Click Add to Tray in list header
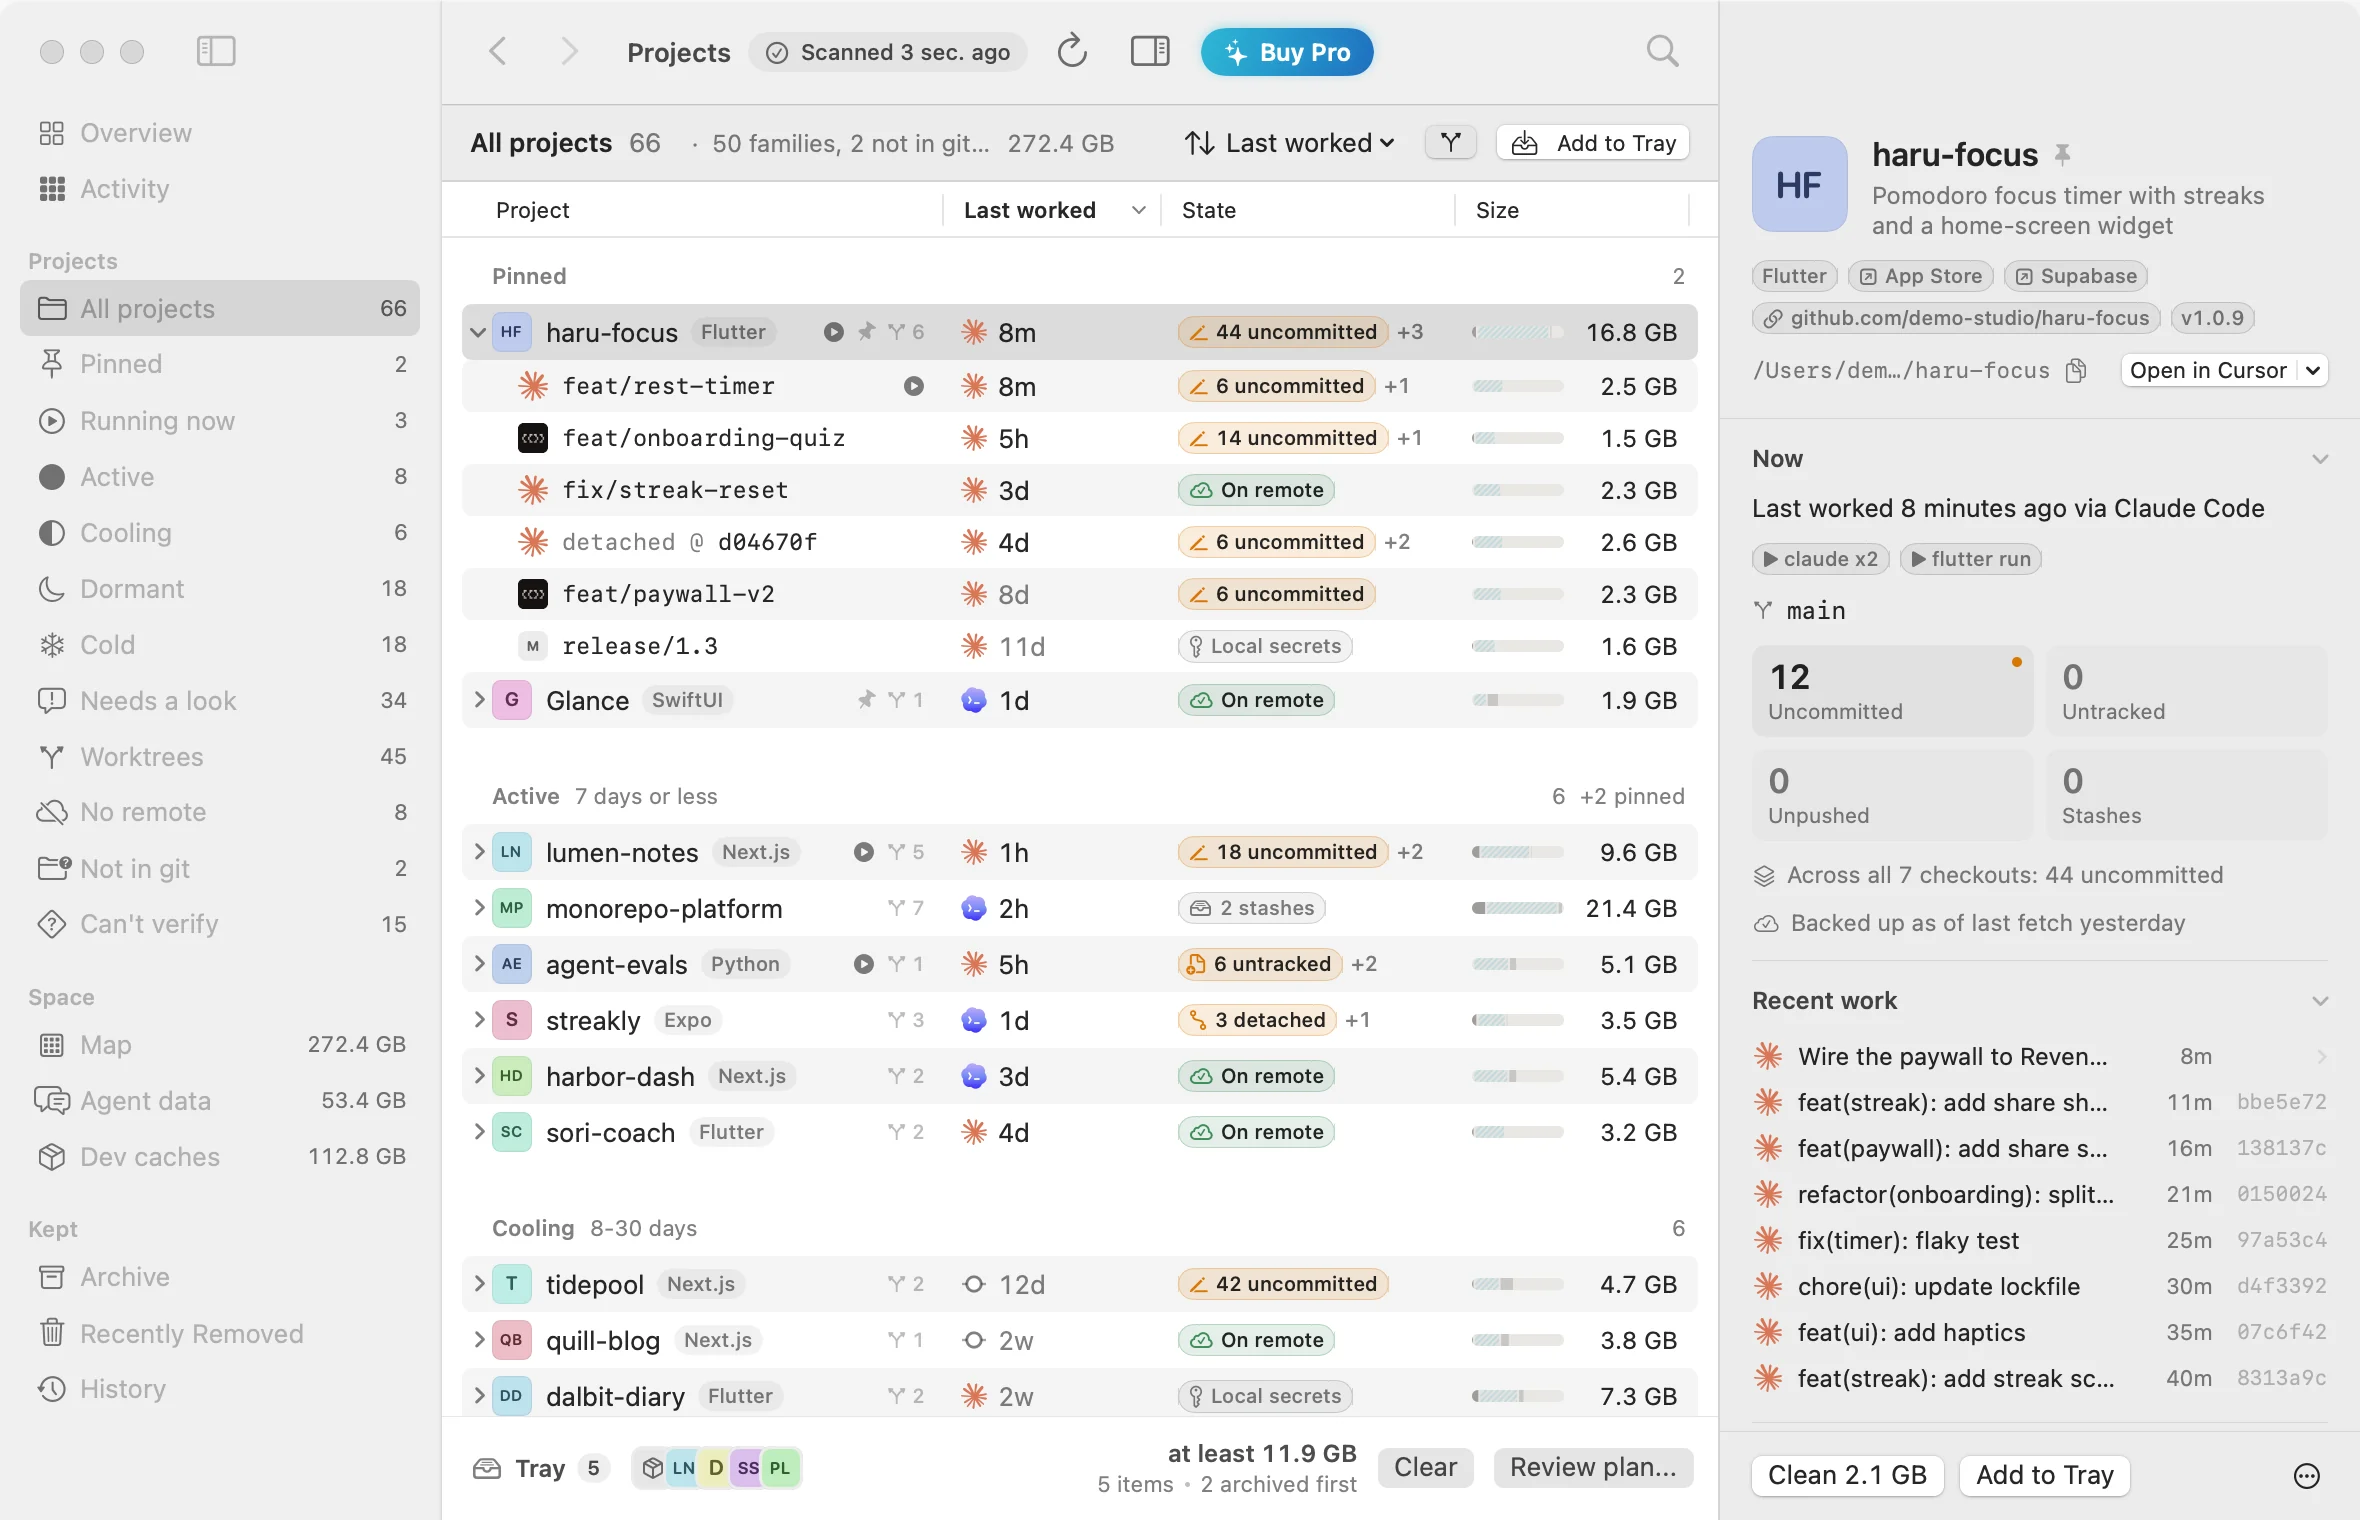Screen dimensions: 2360x1520 point(1593,143)
